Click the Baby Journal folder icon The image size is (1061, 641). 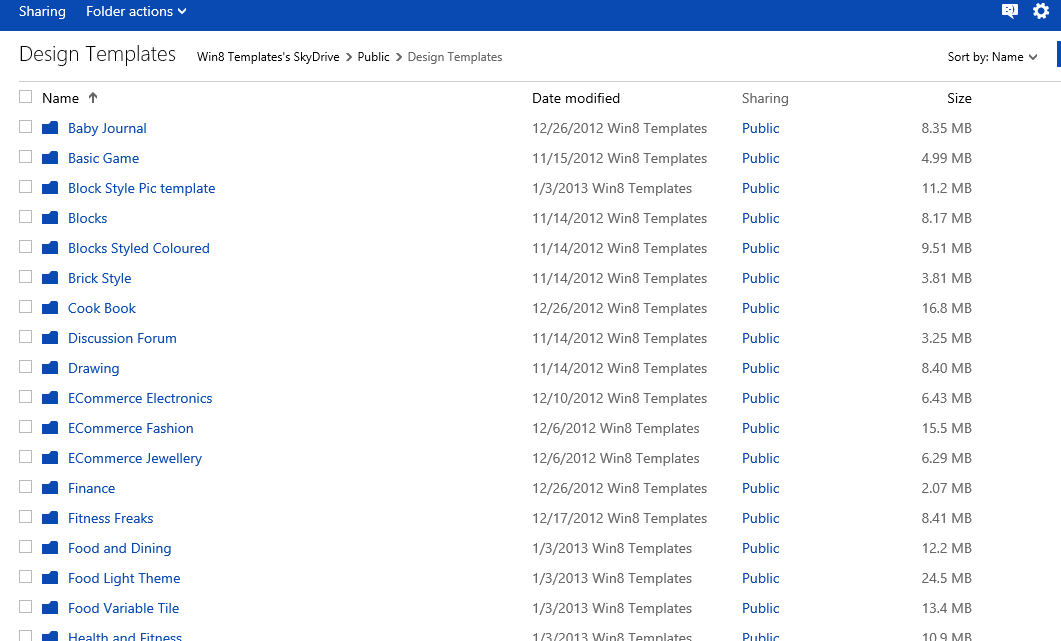[x=50, y=128]
